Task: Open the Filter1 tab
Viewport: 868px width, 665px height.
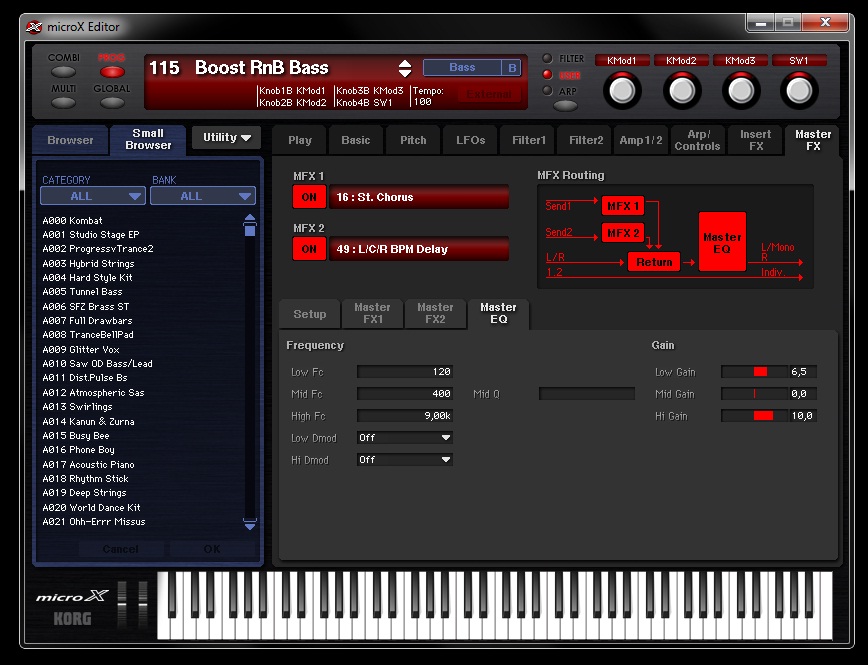Action: tap(529, 140)
